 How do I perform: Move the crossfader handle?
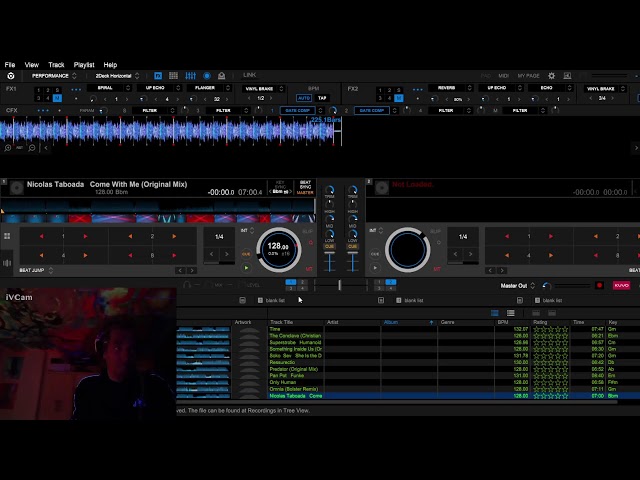339,285
